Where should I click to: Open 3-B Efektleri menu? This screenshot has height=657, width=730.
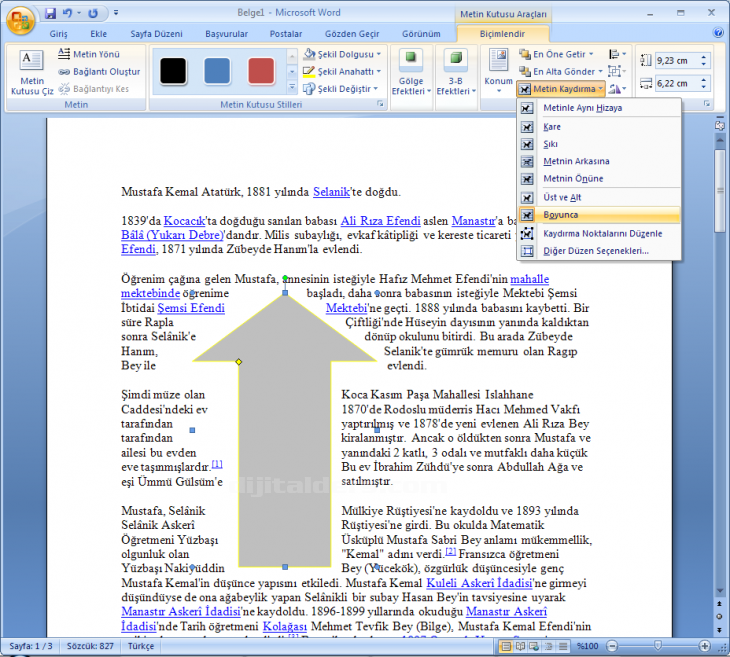pos(456,72)
